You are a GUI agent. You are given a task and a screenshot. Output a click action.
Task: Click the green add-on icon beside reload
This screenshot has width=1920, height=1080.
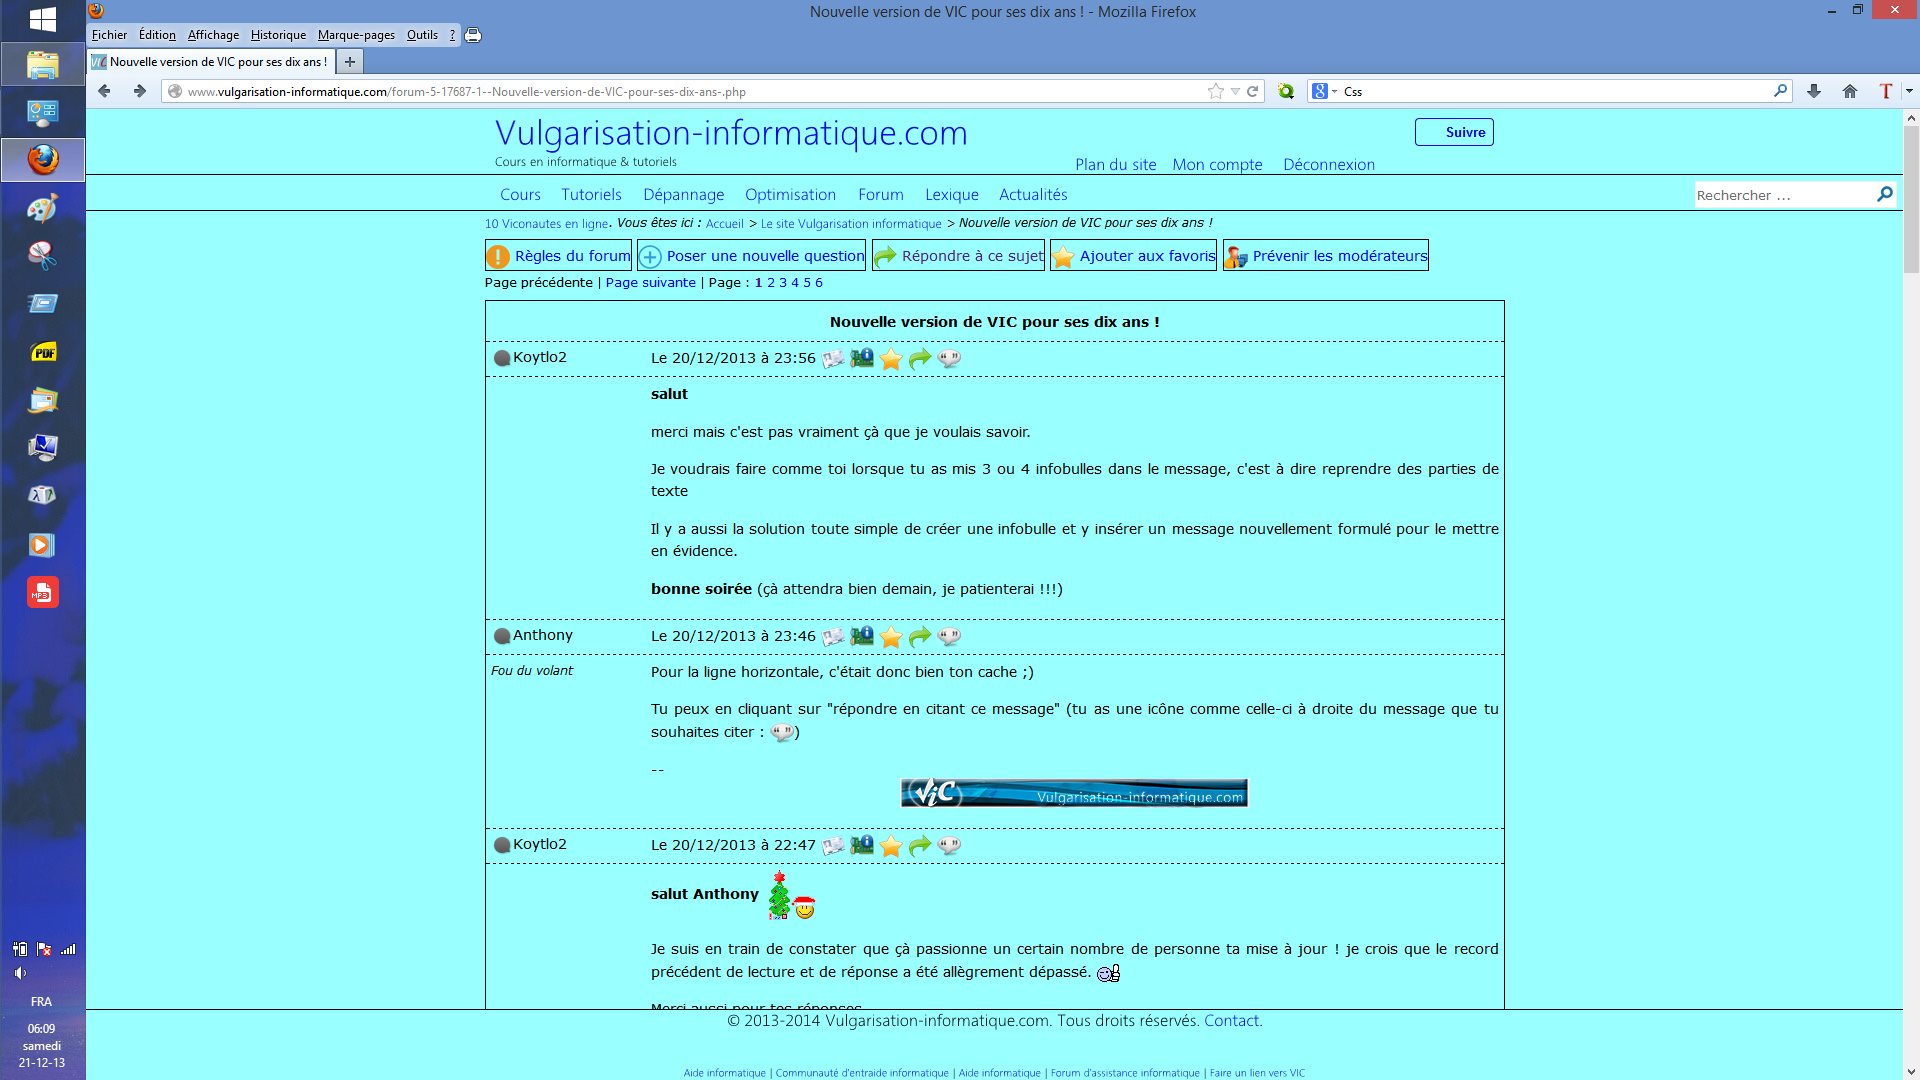point(1286,91)
